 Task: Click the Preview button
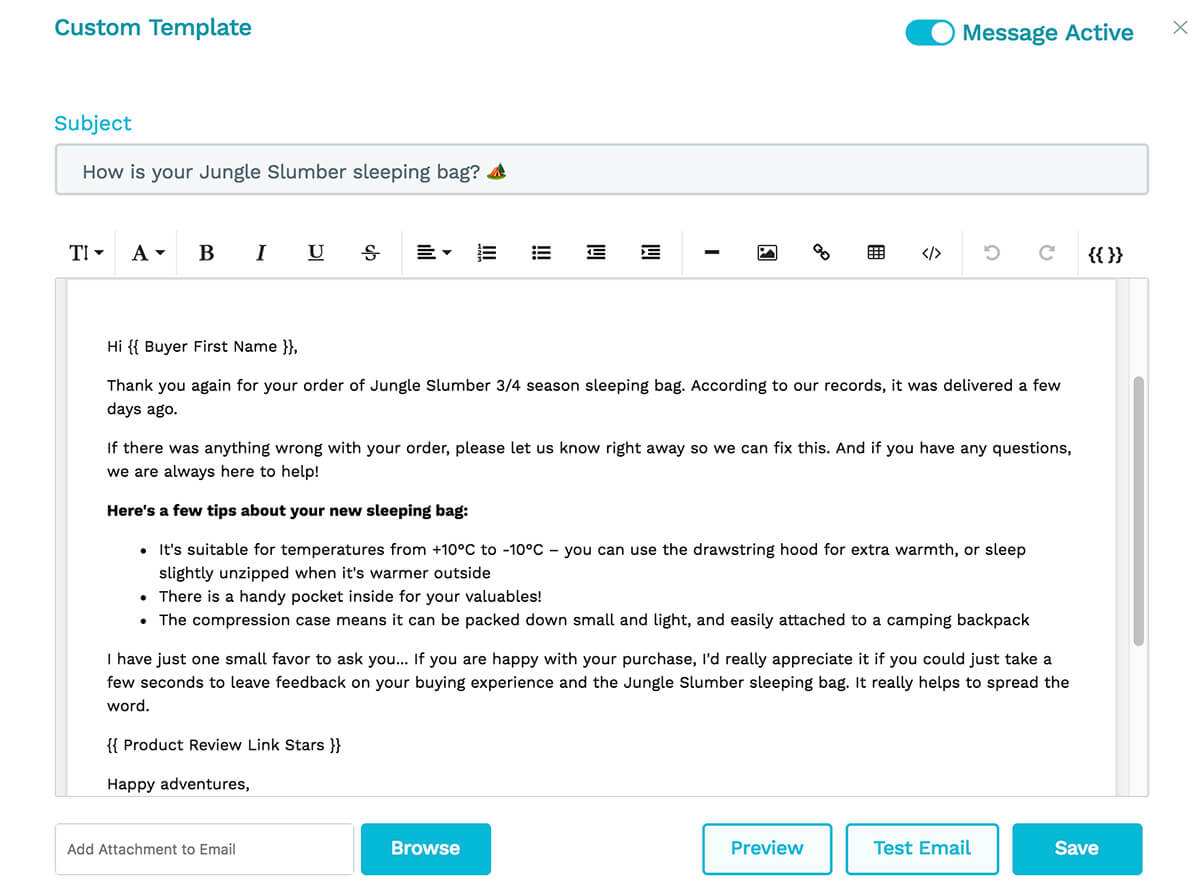click(767, 848)
